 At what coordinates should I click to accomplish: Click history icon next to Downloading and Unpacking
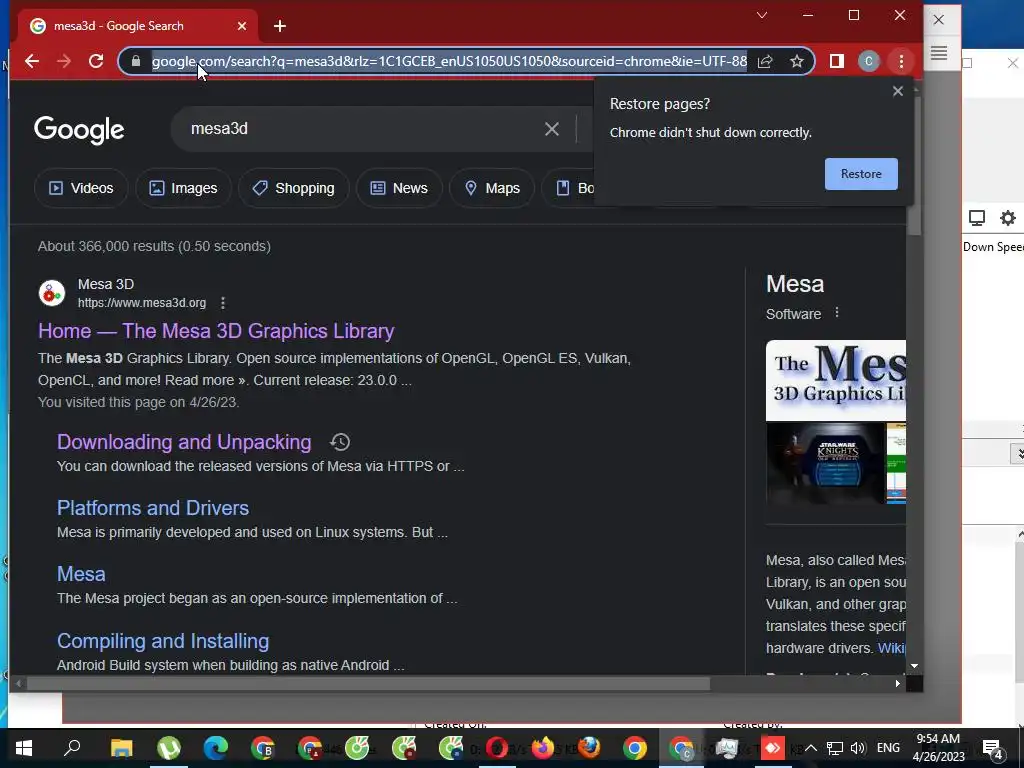pyautogui.click(x=340, y=442)
